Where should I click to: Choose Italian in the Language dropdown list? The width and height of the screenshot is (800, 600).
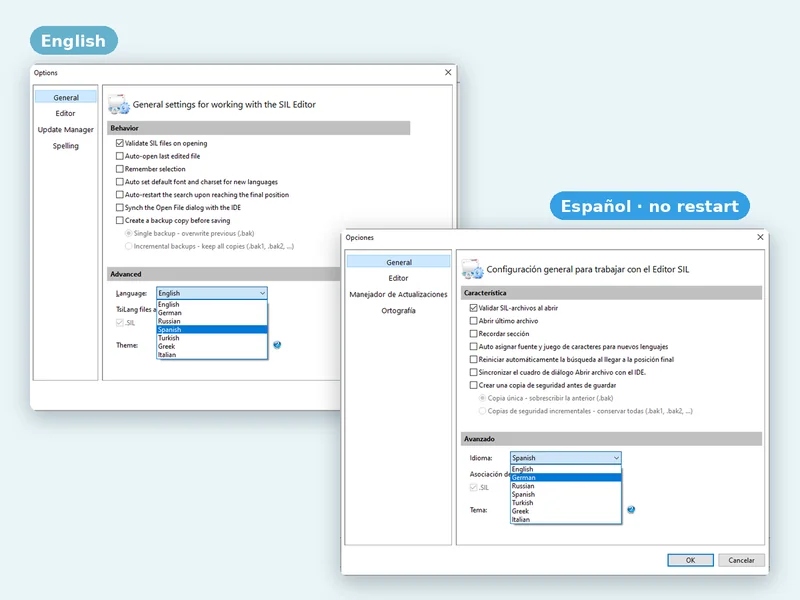click(x=212, y=355)
